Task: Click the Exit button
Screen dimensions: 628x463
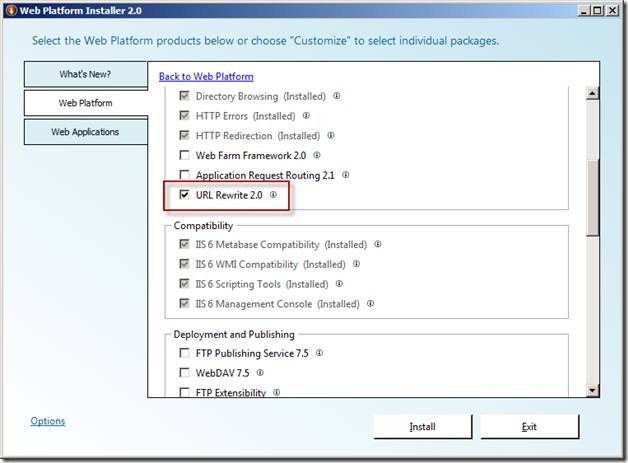Action: pyautogui.click(x=529, y=427)
